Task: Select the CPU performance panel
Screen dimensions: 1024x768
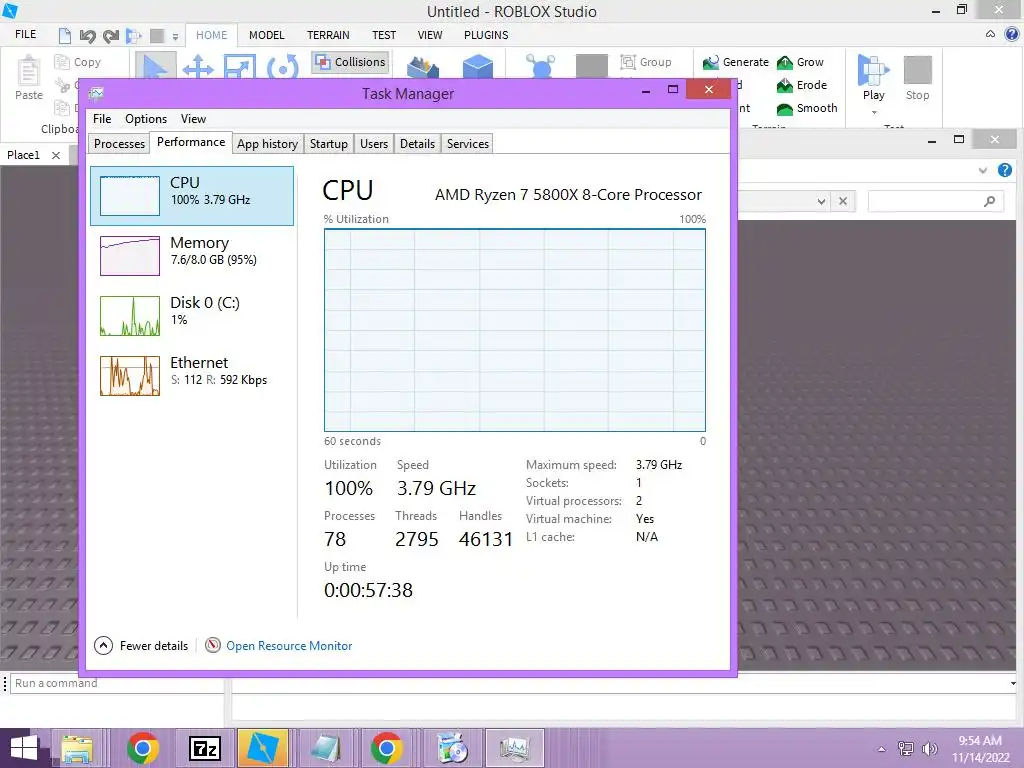Action: pos(192,196)
